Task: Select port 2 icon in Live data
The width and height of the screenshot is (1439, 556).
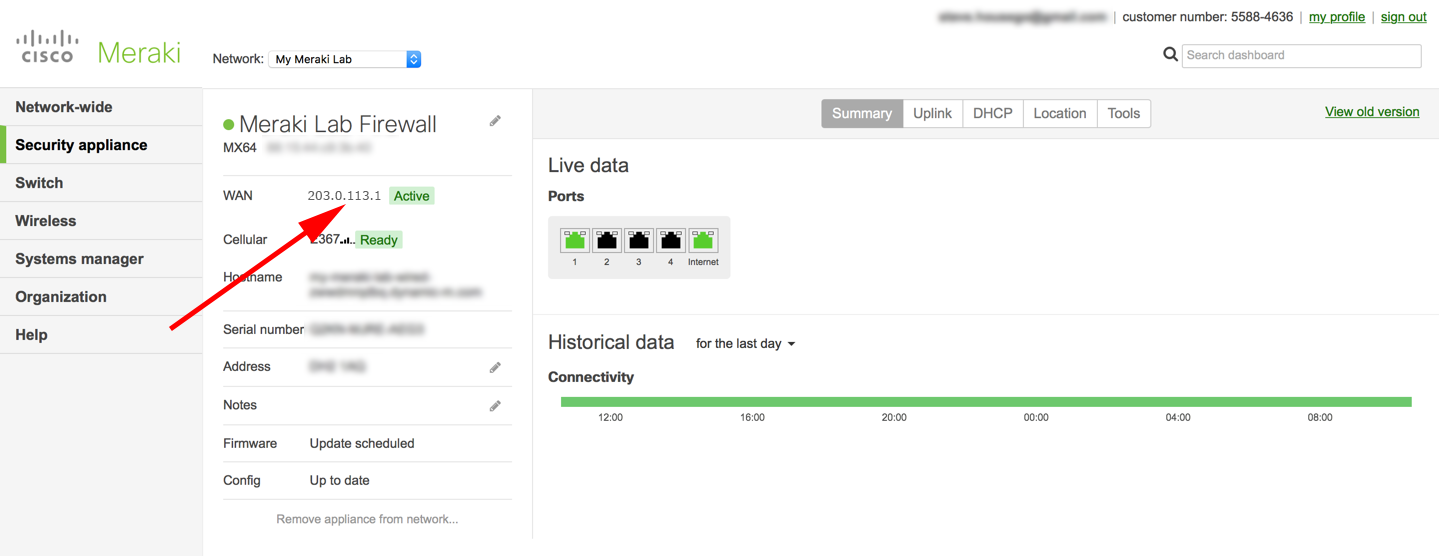Action: (x=607, y=240)
